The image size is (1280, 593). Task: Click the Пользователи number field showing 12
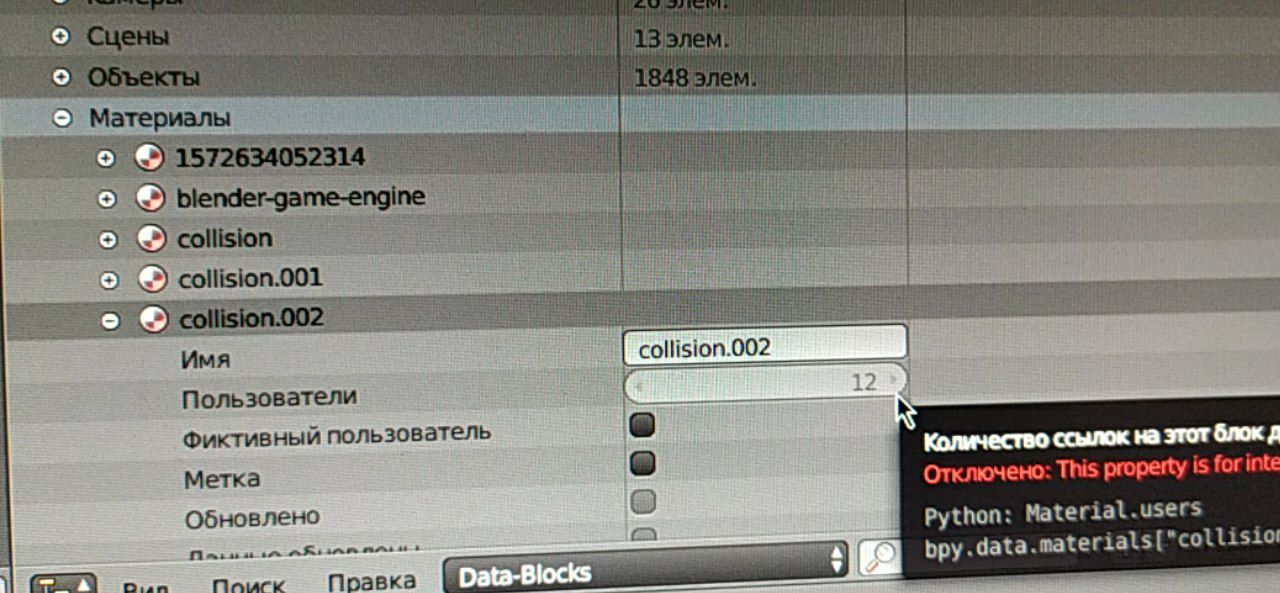click(765, 382)
